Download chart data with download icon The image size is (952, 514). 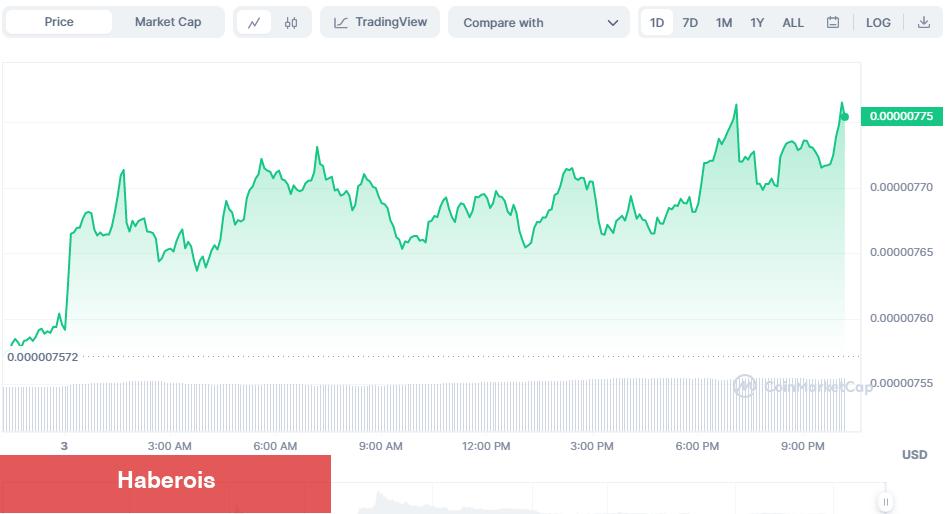click(923, 22)
